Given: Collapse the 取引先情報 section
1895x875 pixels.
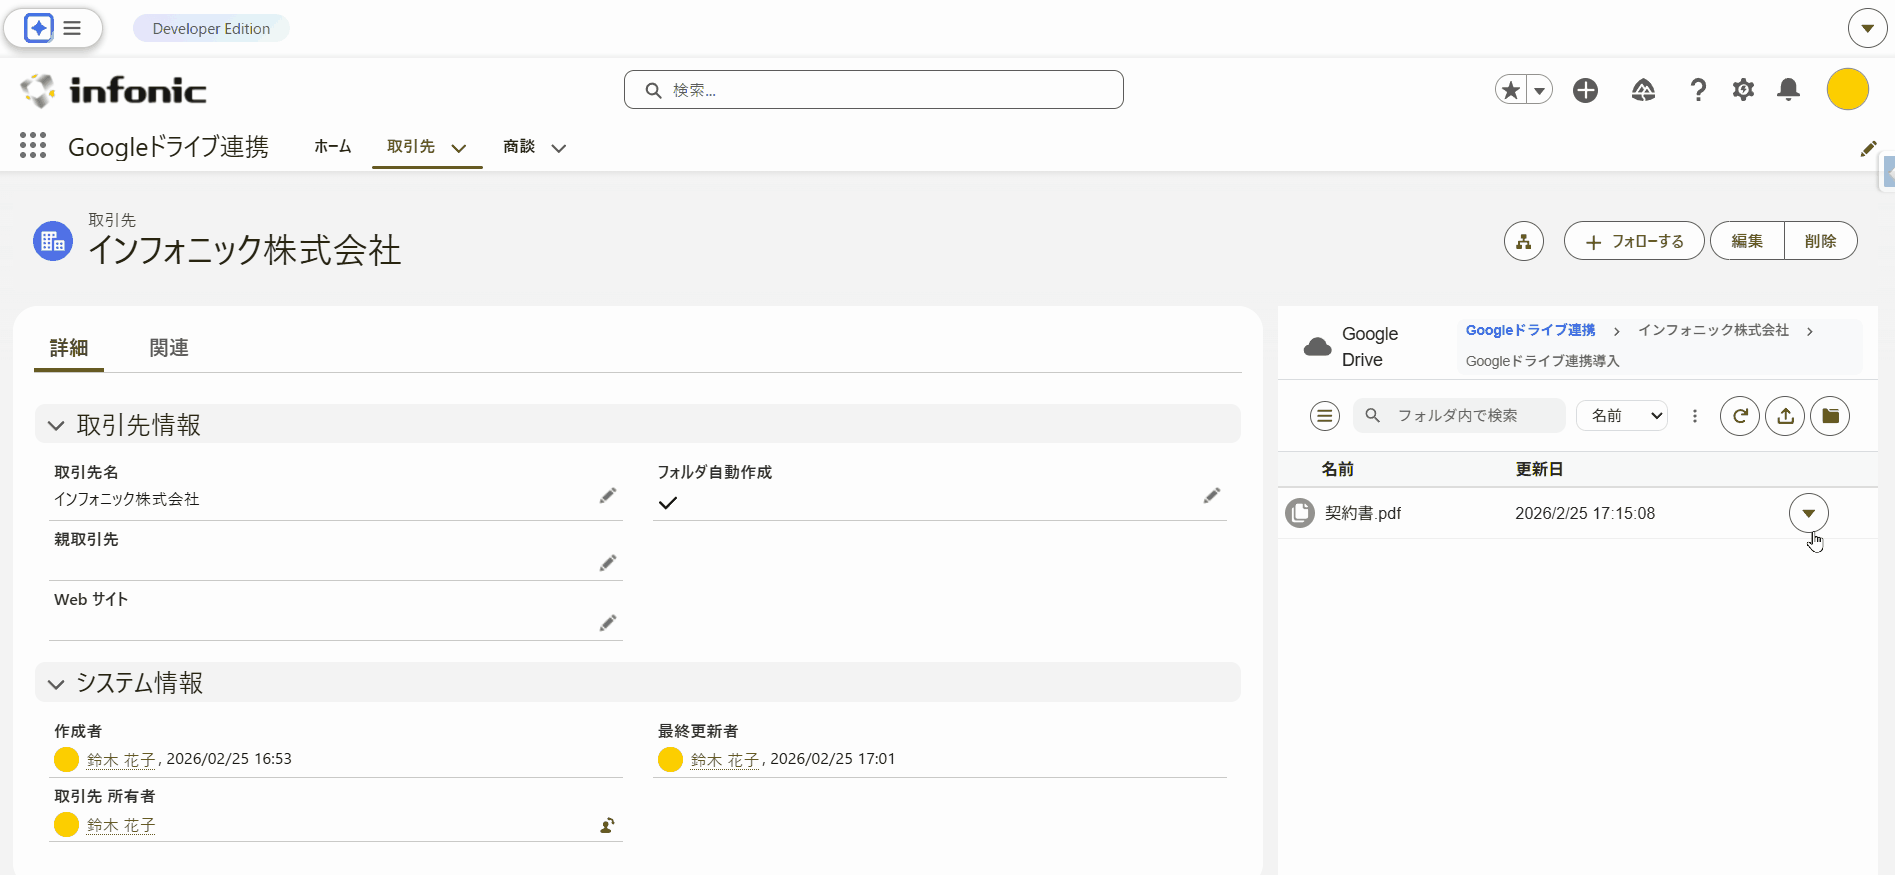Looking at the screenshot, I should pyautogui.click(x=57, y=425).
